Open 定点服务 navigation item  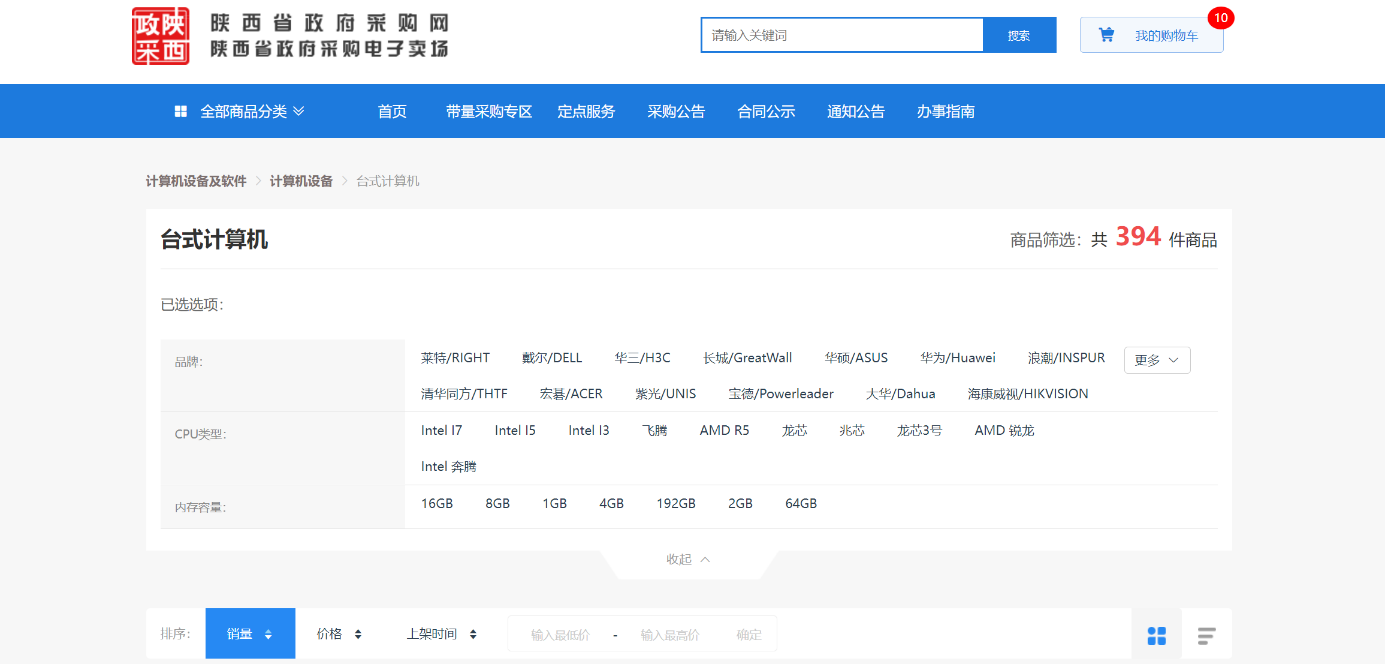point(586,112)
